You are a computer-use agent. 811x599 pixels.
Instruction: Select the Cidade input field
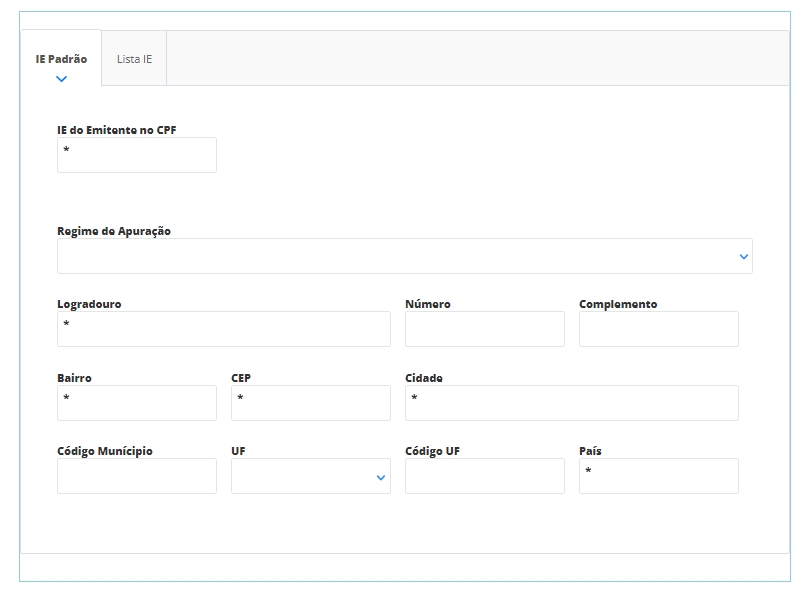pos(571,403)
